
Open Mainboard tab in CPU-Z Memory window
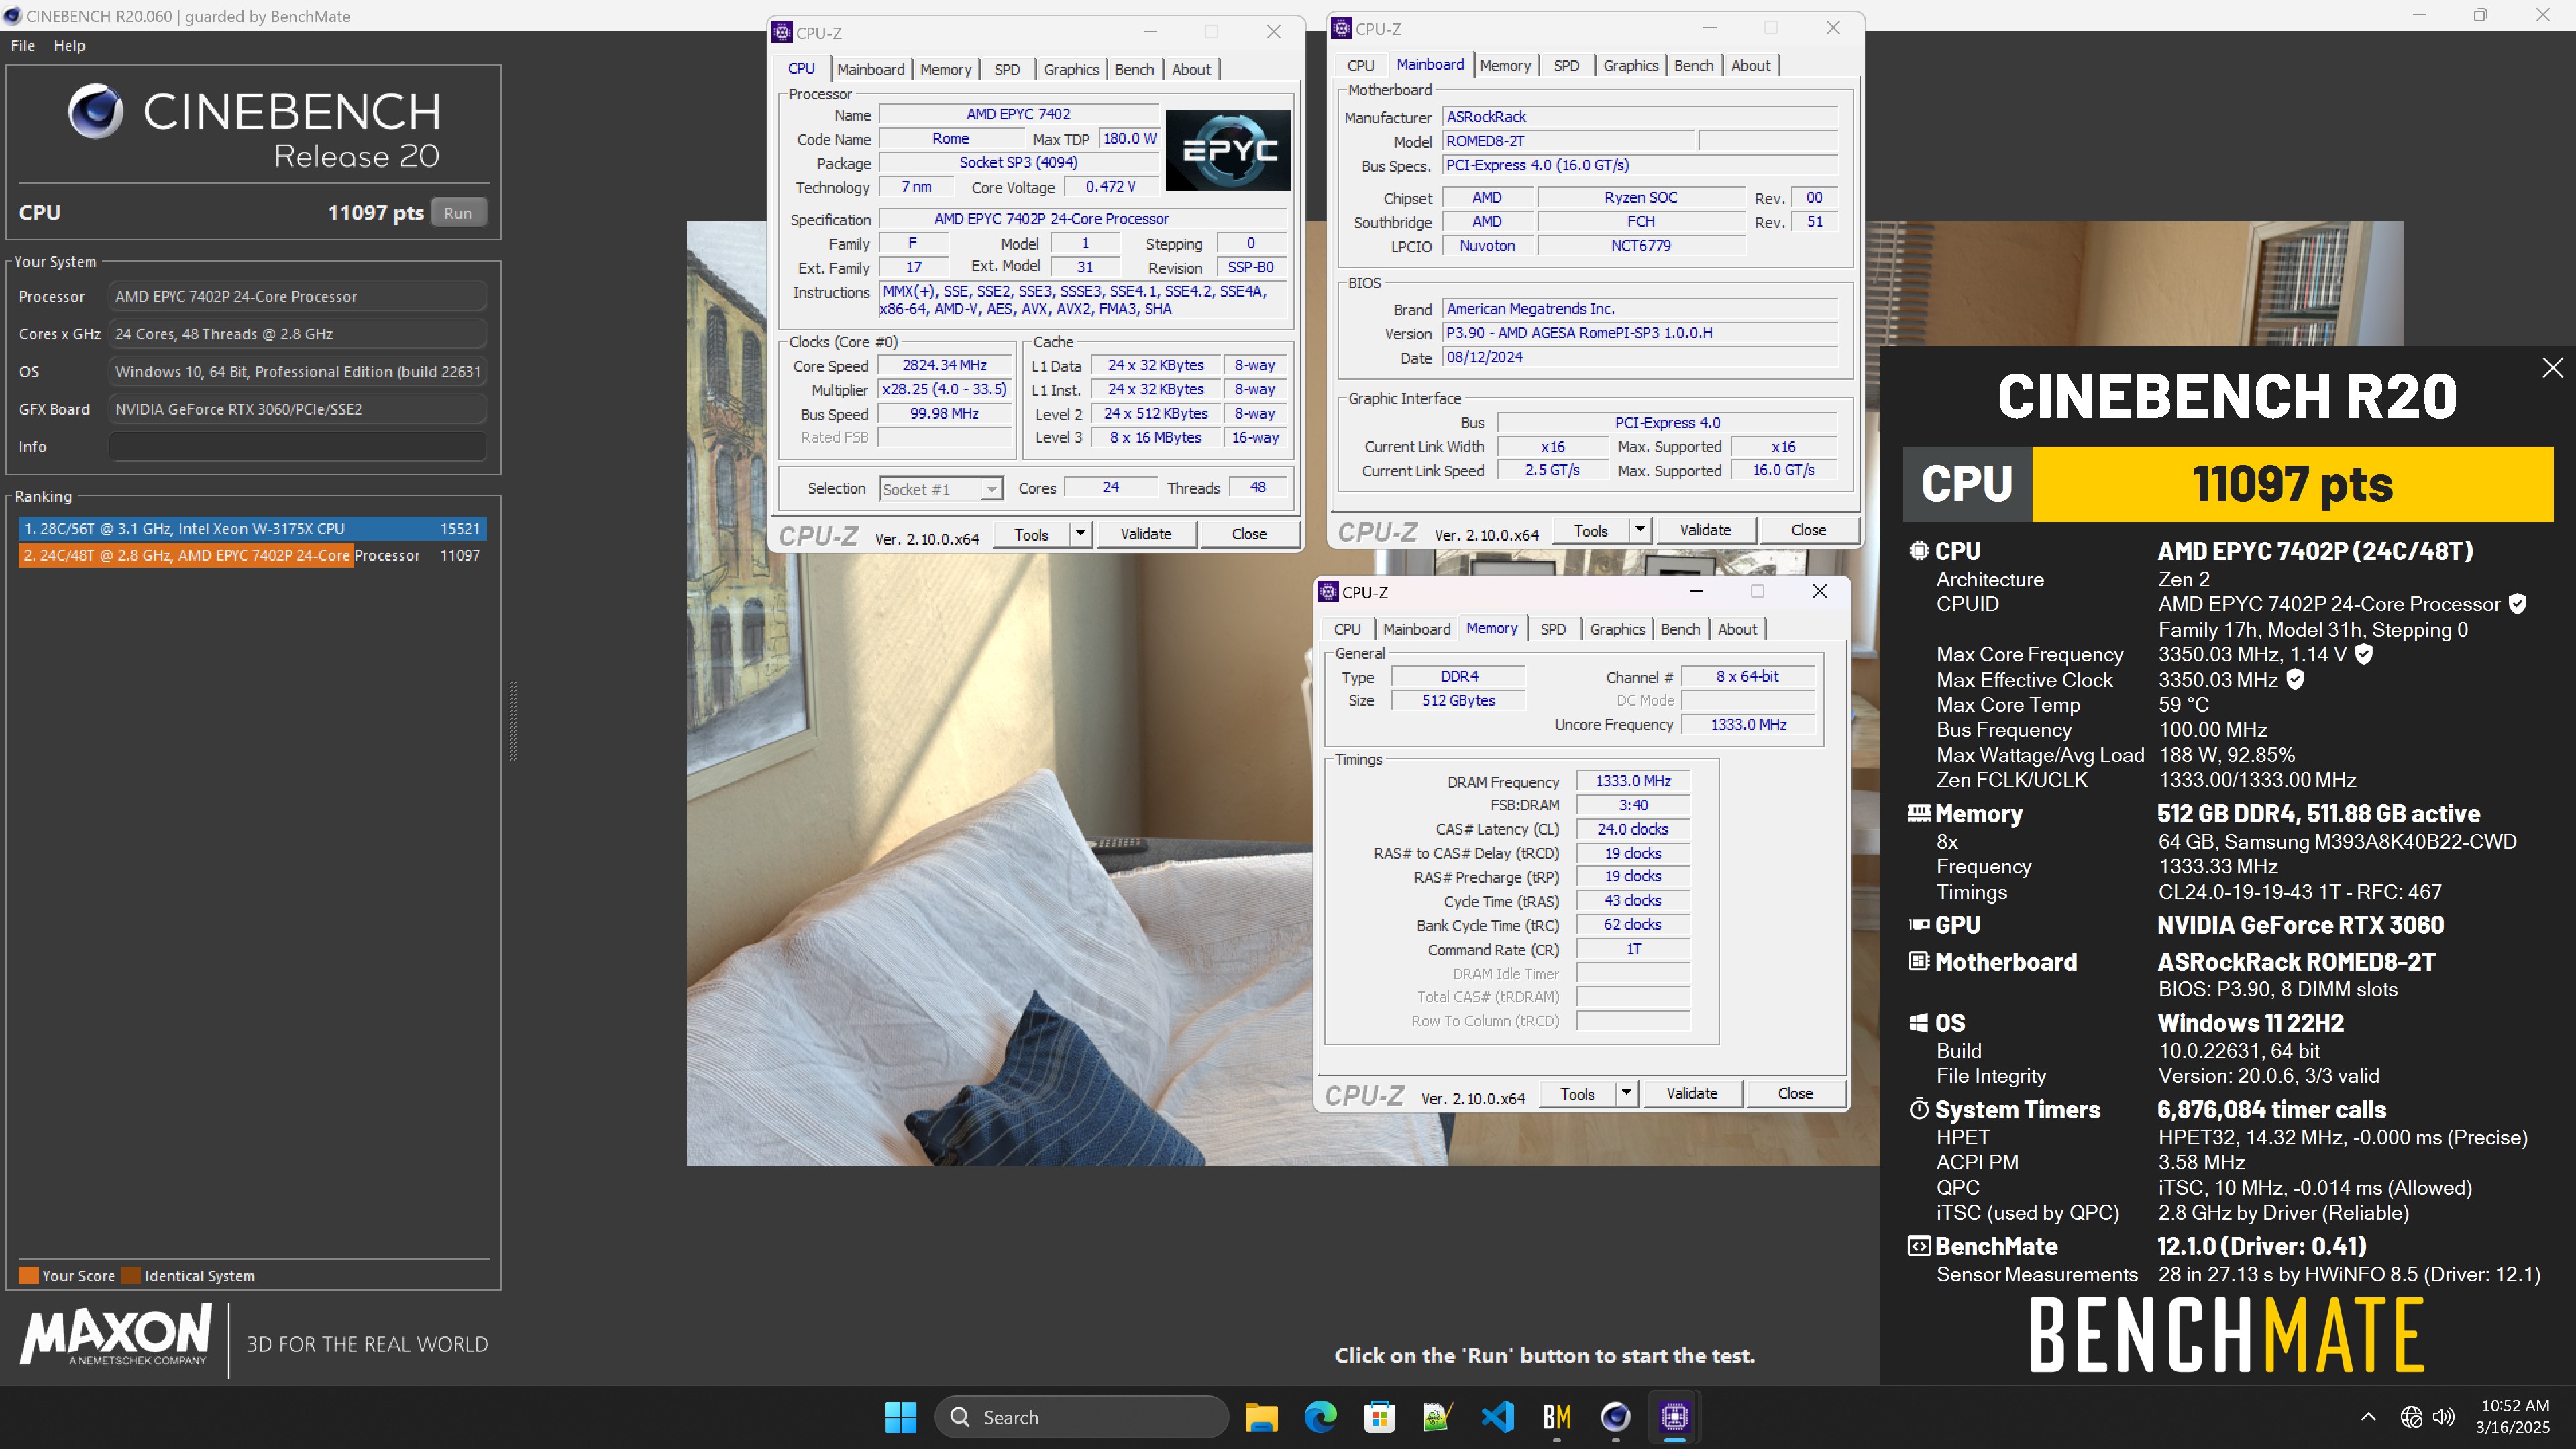click(x=1416, y=629)
